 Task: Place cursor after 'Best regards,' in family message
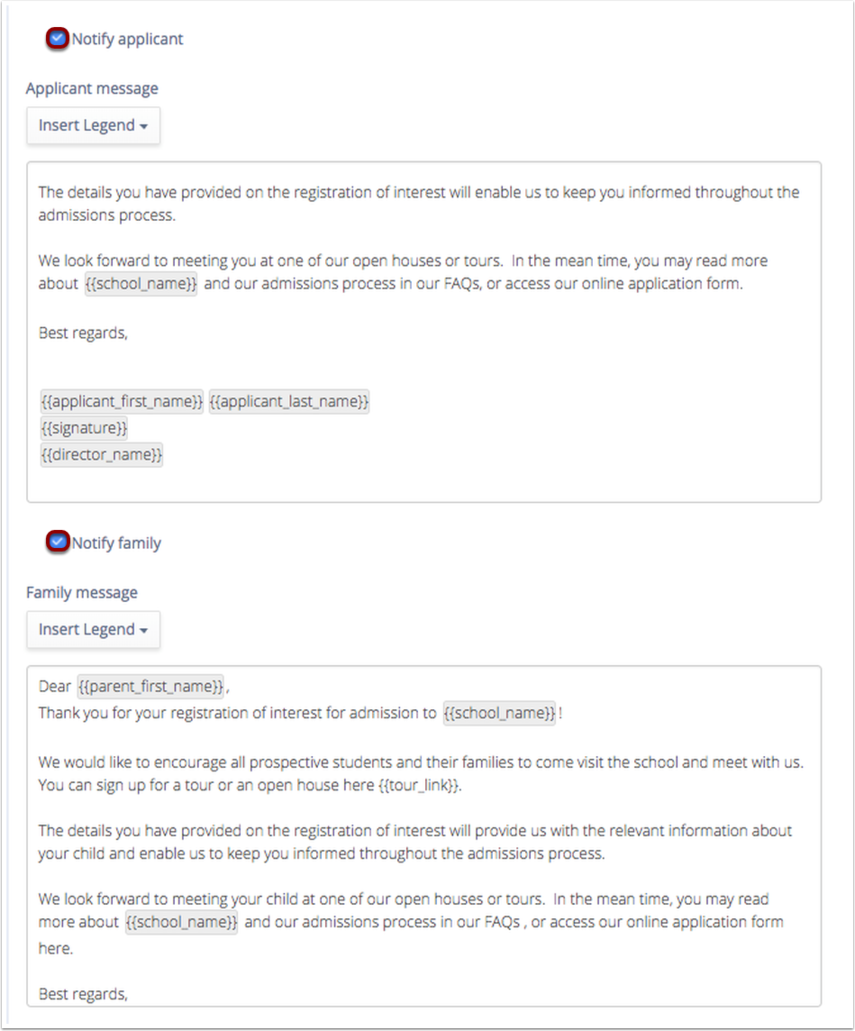click(x=130, y=994)
